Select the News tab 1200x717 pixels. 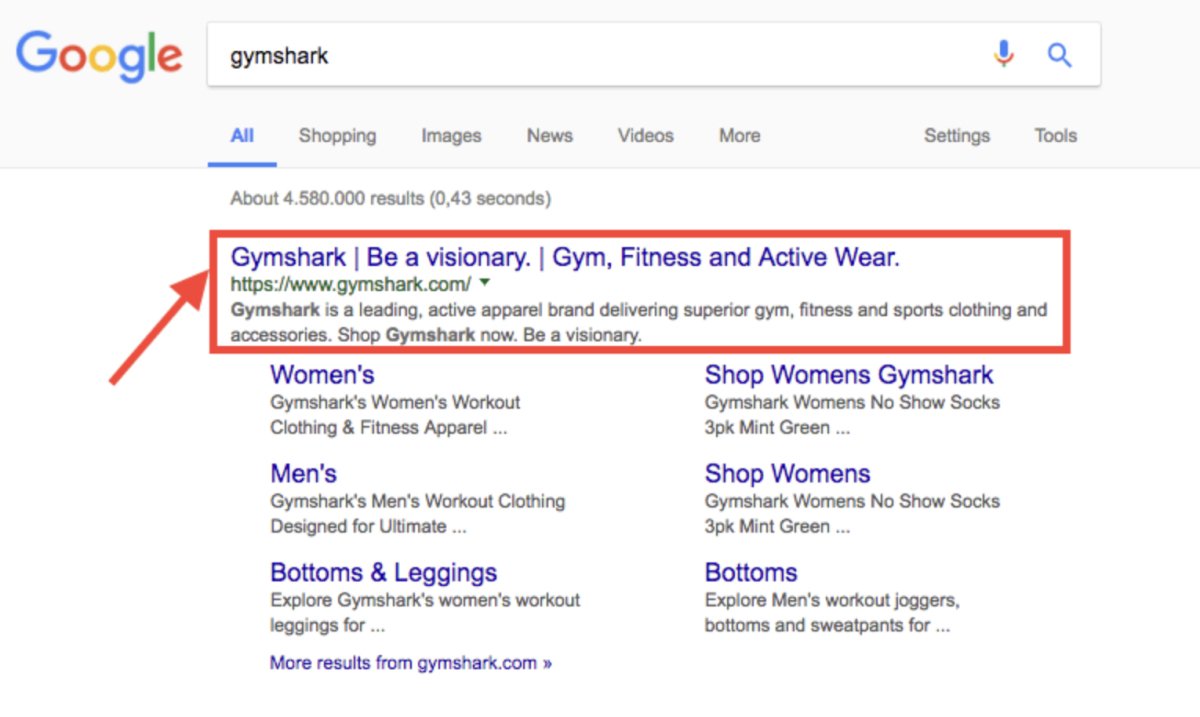coord(549,136)
